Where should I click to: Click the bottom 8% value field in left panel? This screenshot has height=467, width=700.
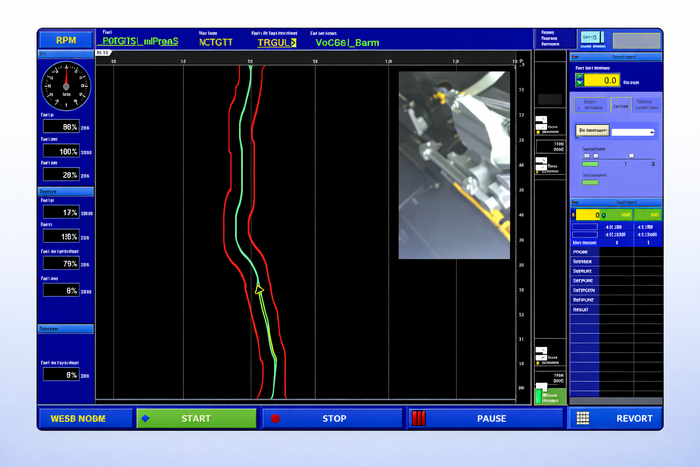[61, 375]
